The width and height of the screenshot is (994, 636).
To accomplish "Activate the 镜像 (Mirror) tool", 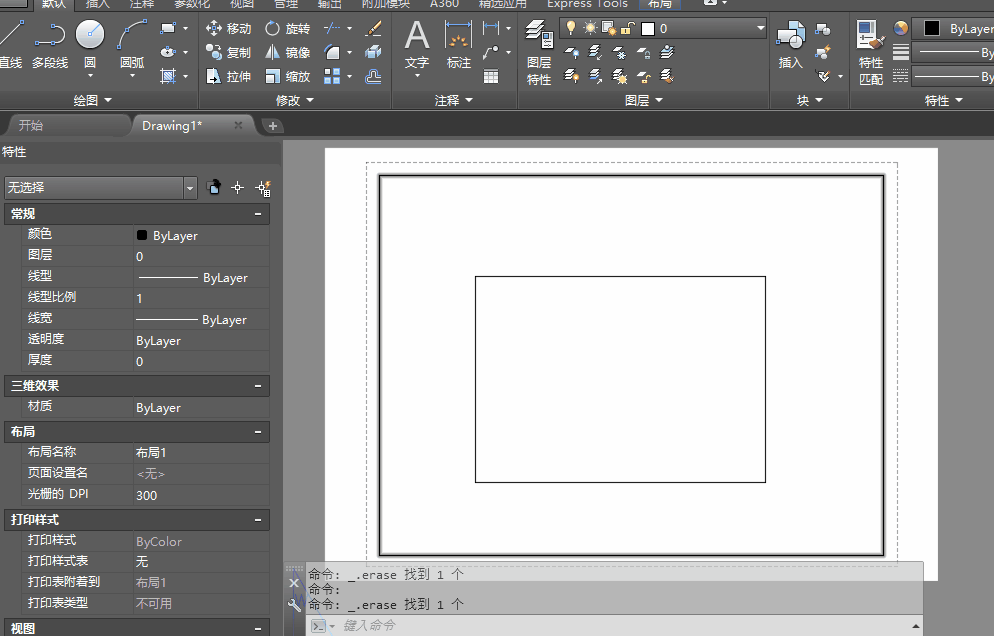I will point(287,52).
